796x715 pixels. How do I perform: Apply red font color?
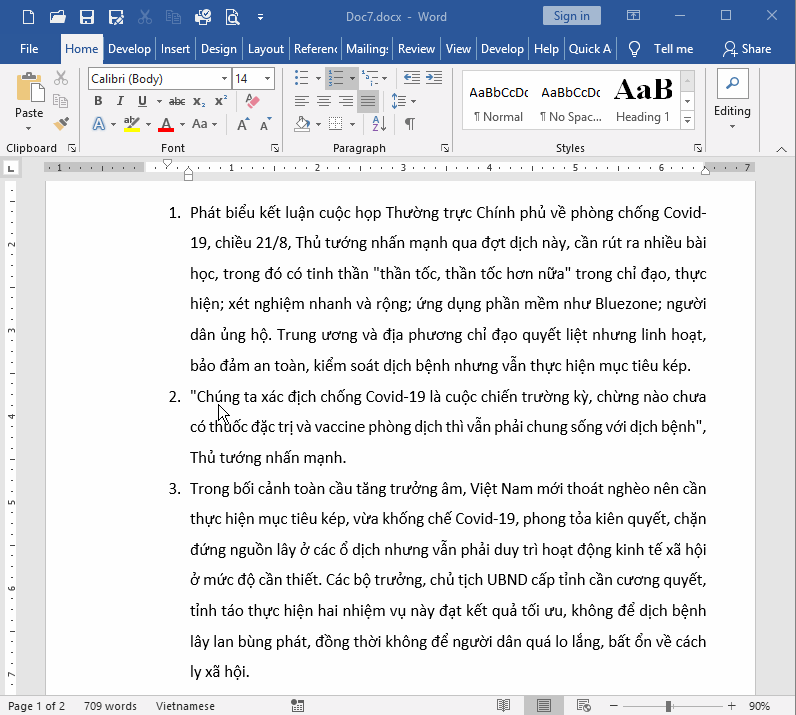click(166, 124)
